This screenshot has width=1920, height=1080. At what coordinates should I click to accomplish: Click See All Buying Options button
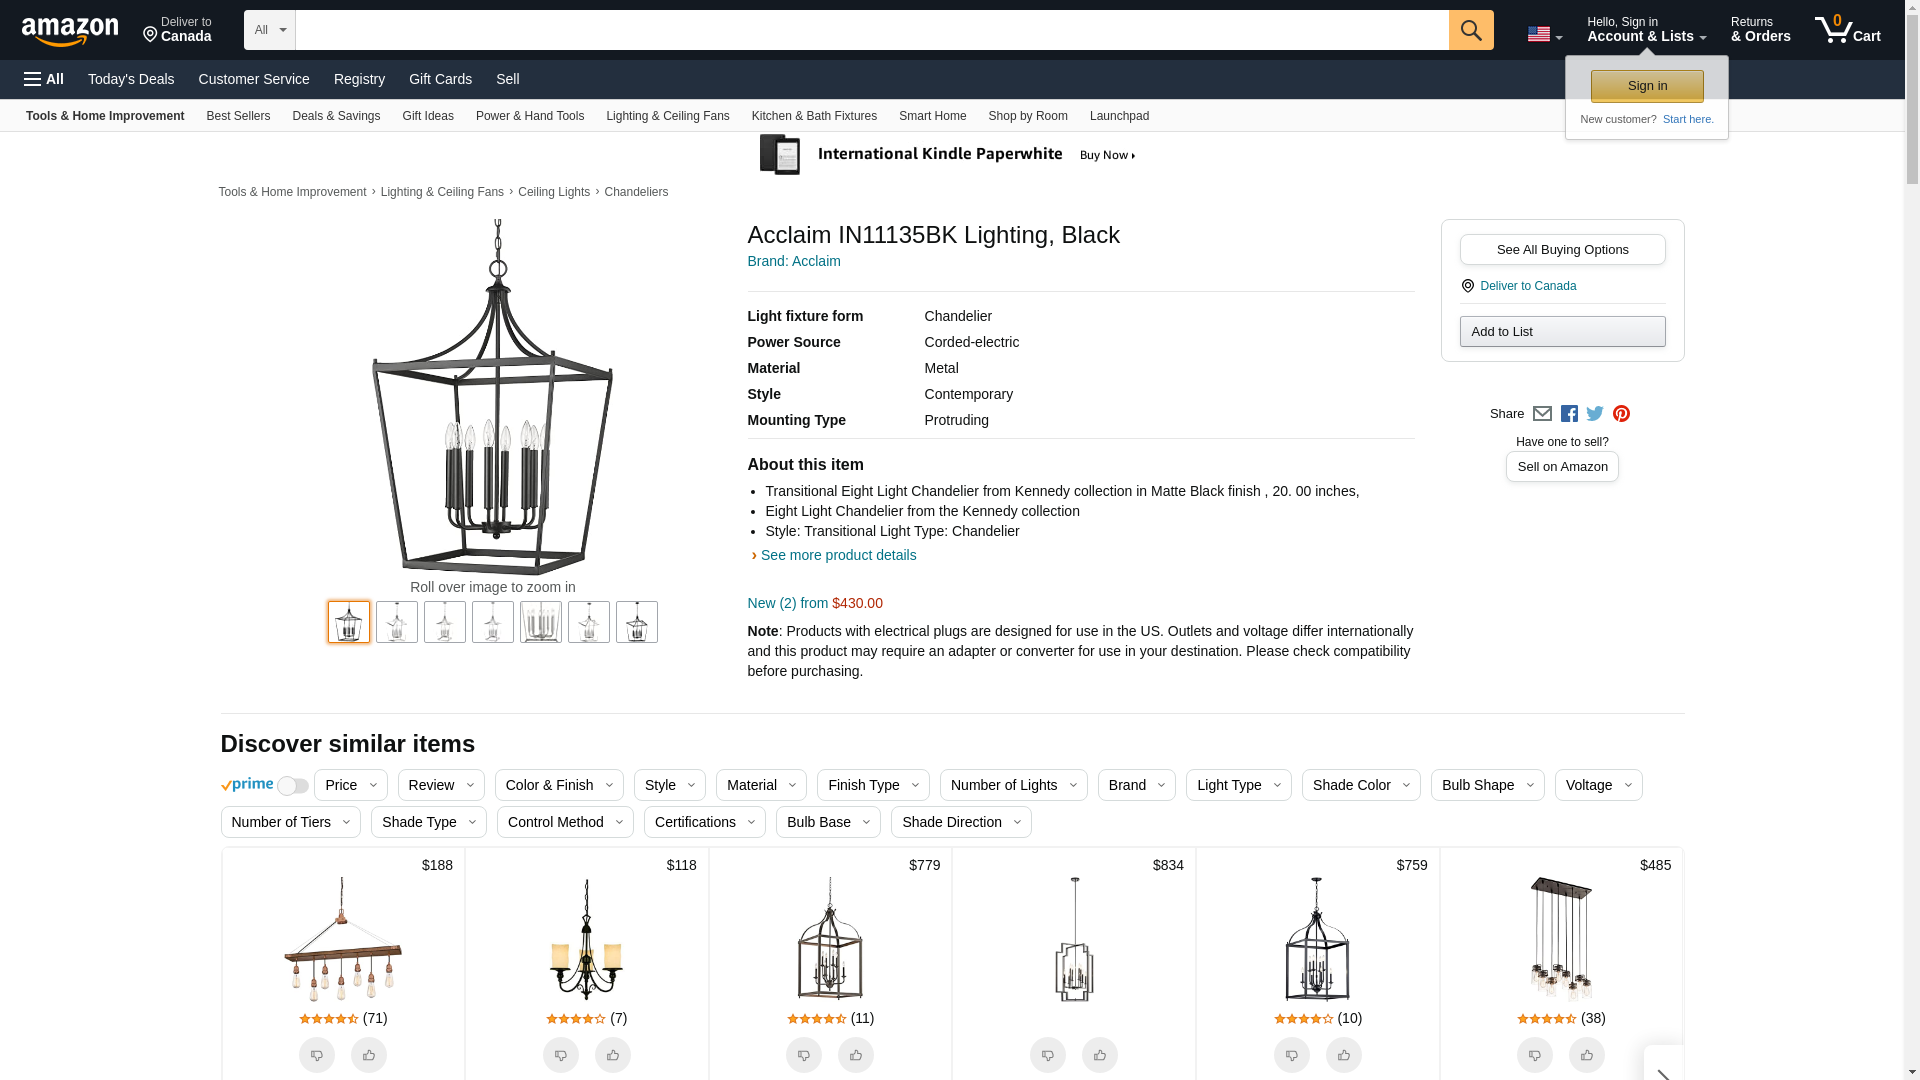pos(1562,250)
